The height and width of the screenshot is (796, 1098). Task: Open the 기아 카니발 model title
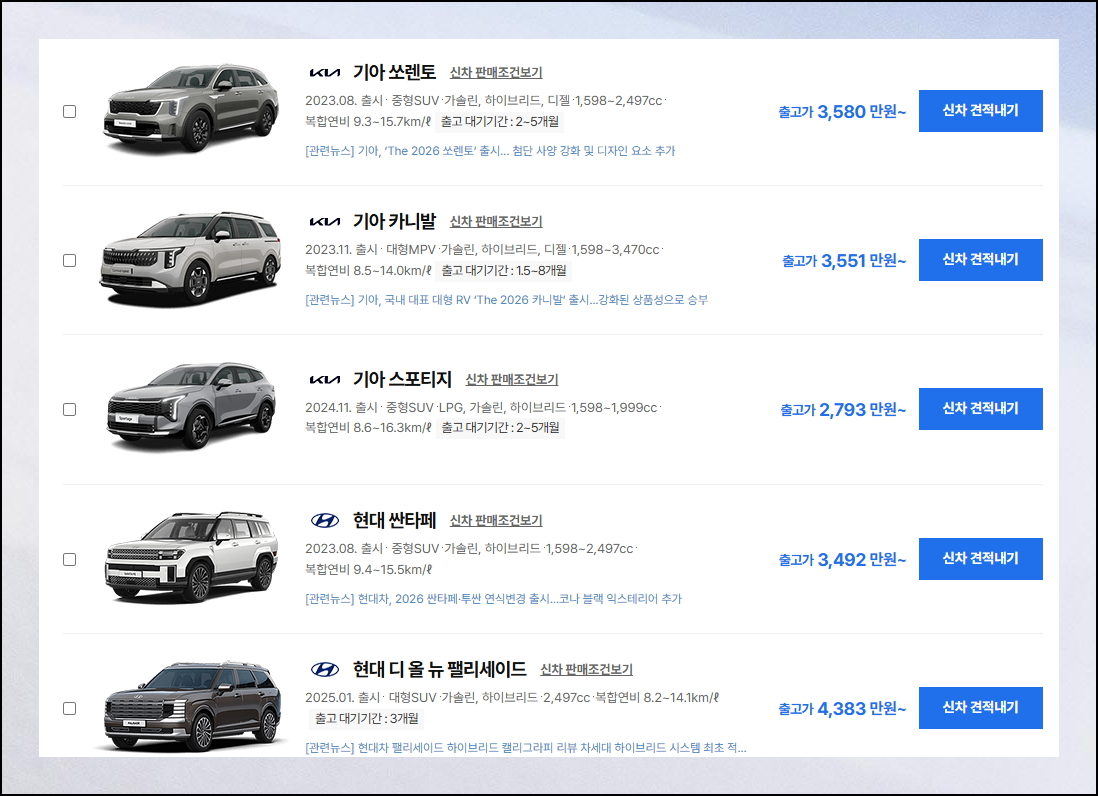394,221
